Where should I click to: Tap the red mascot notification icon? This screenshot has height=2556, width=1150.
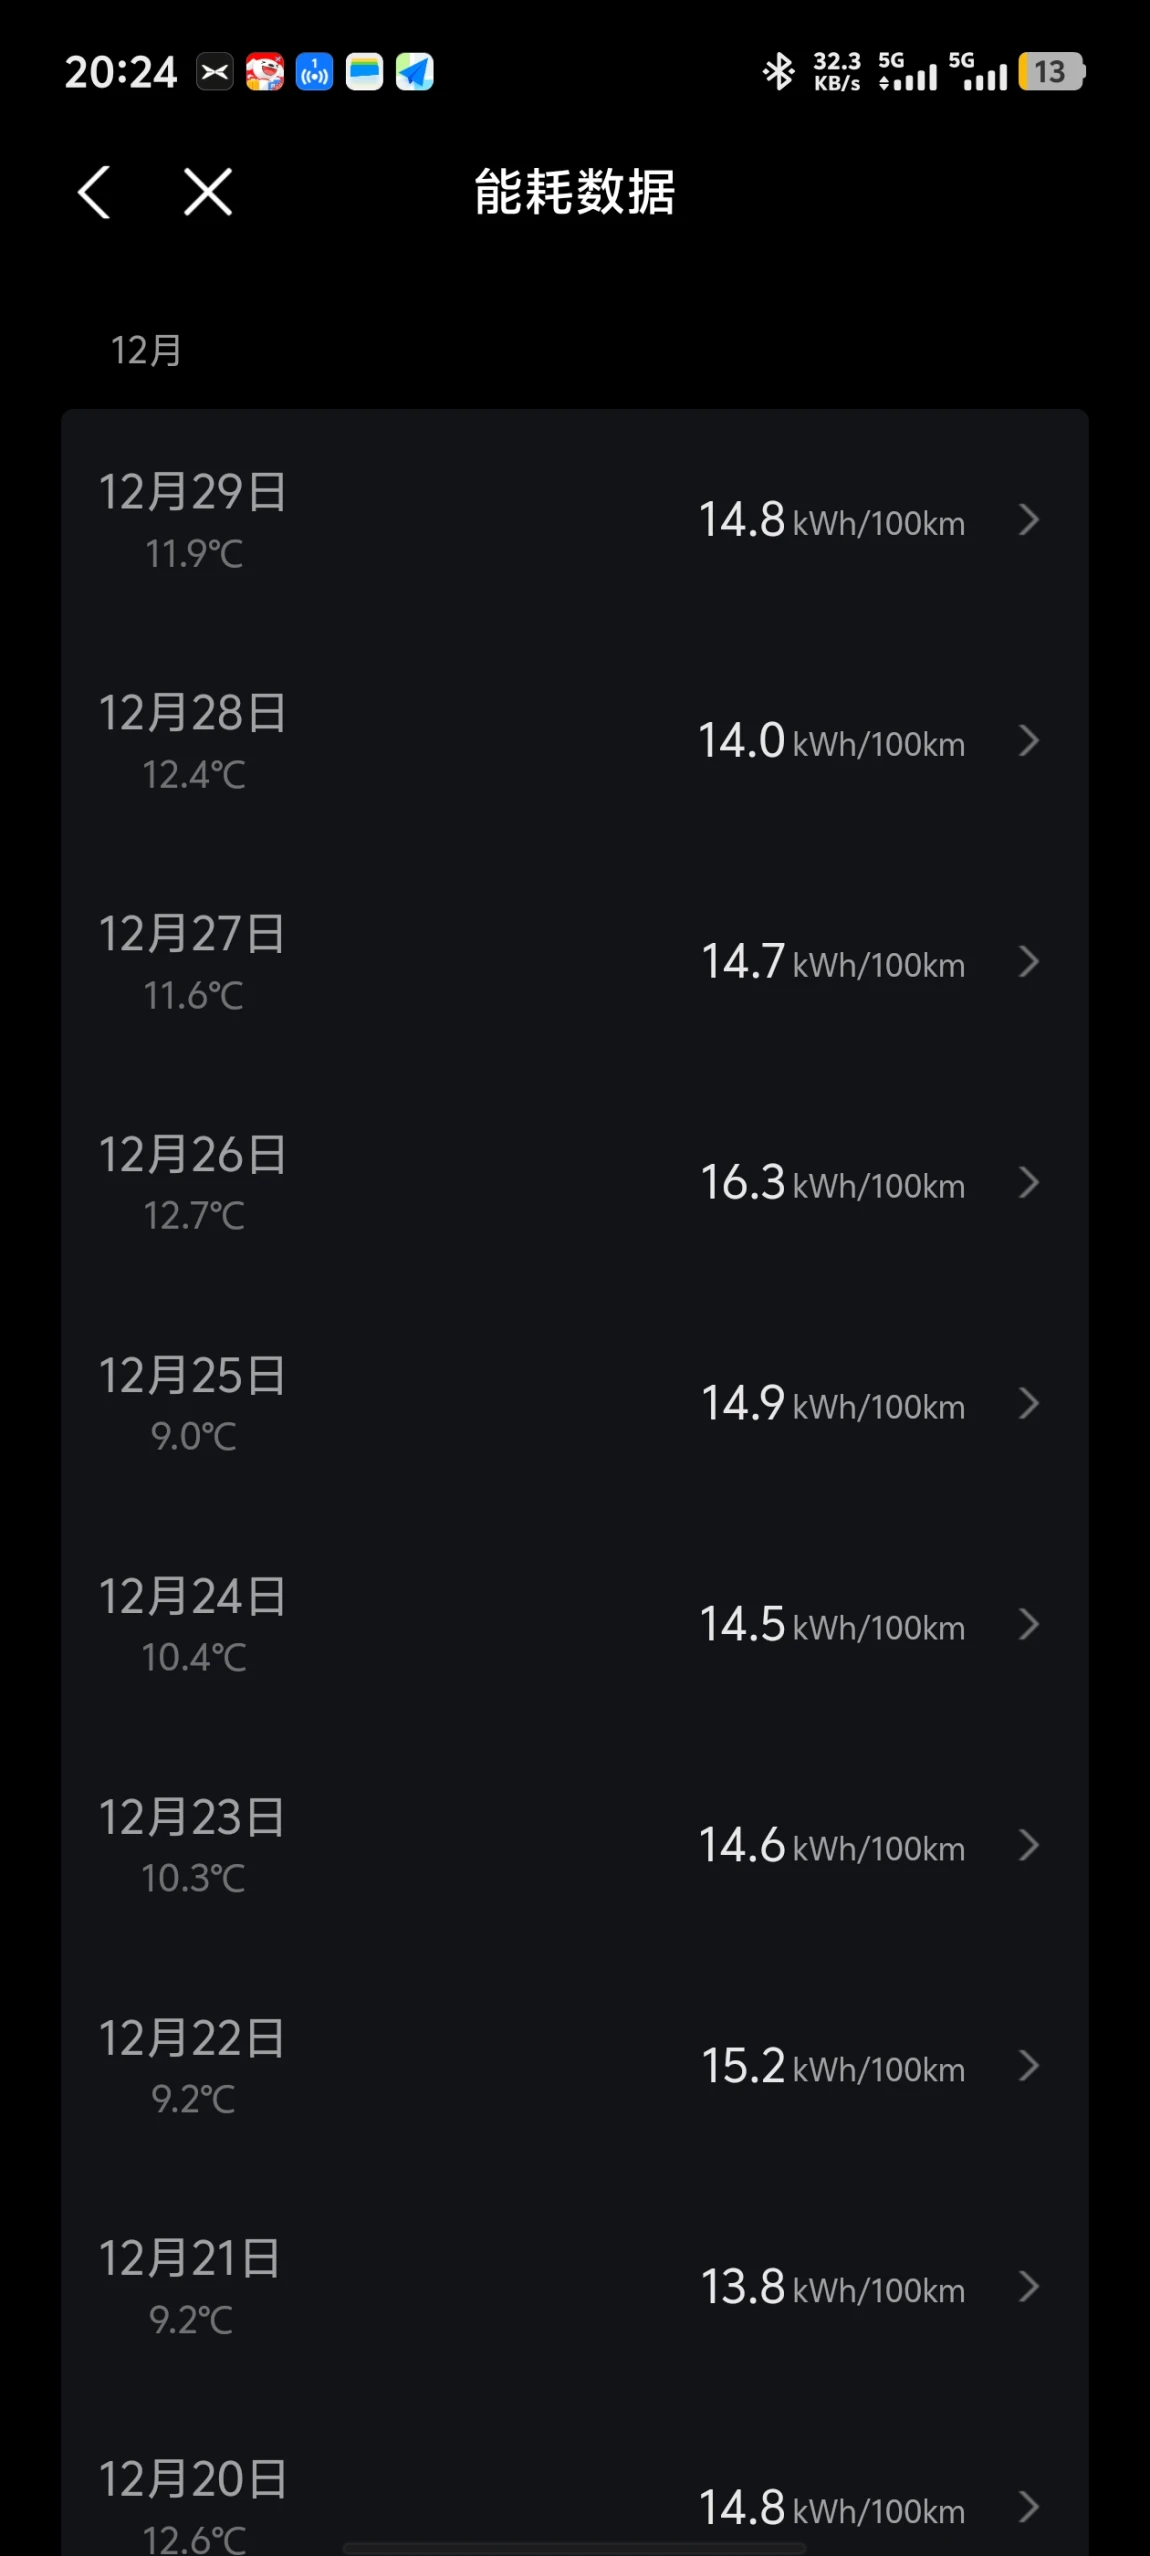265,72
